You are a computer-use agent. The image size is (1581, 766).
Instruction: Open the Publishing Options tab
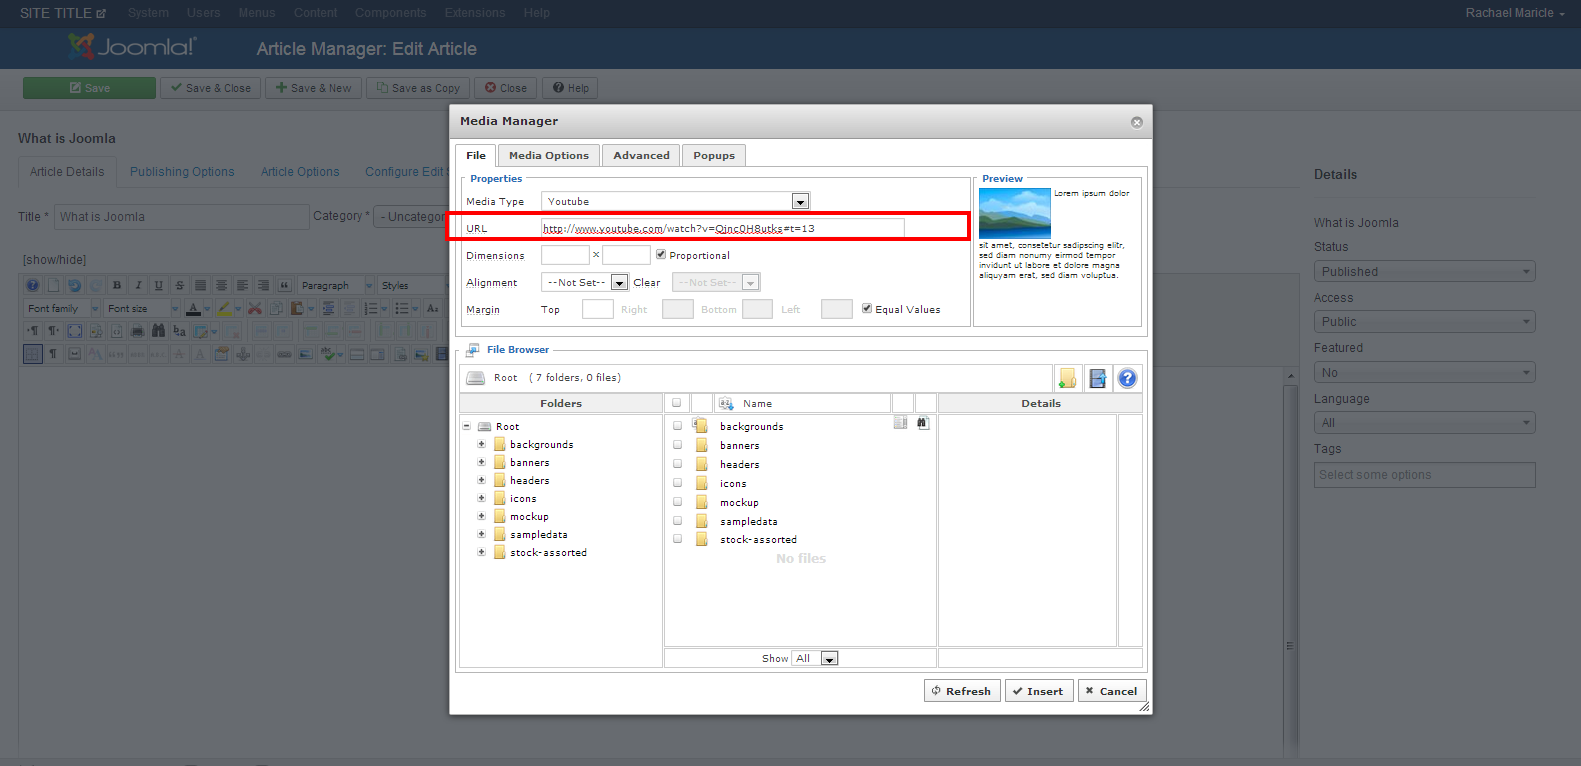(182, 172)
